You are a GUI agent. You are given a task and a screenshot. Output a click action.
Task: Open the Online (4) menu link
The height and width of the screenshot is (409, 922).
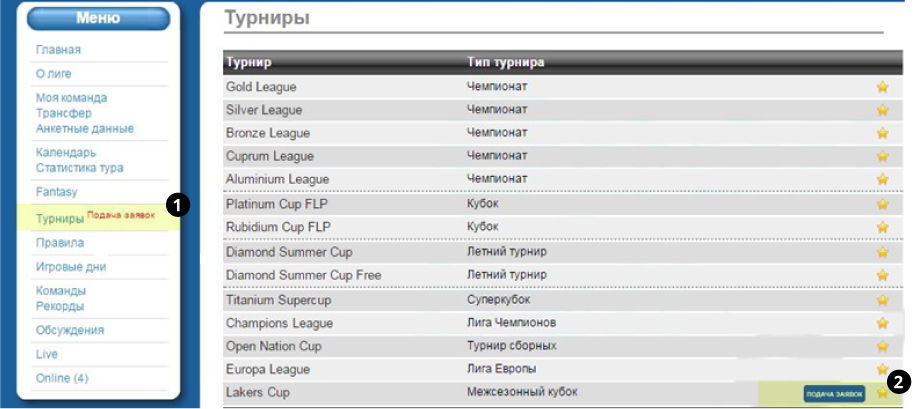62,378
